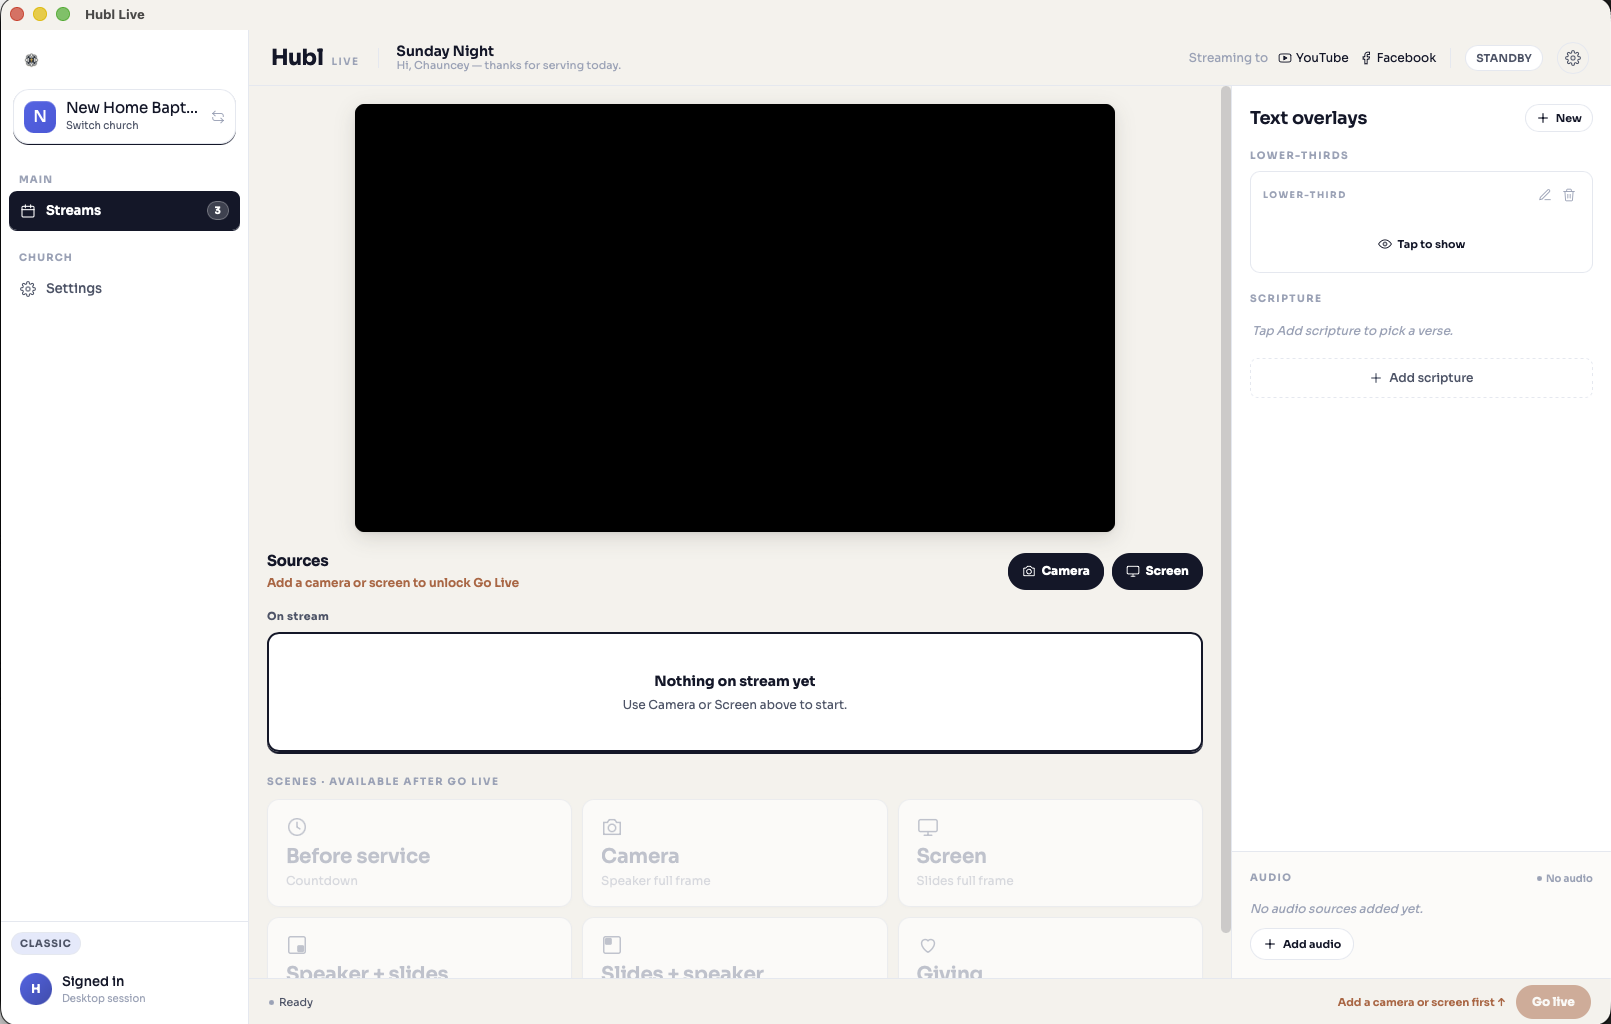Select the Before service countdown scene
This screenshot has height=1024, width=1611.
[419, 853]
